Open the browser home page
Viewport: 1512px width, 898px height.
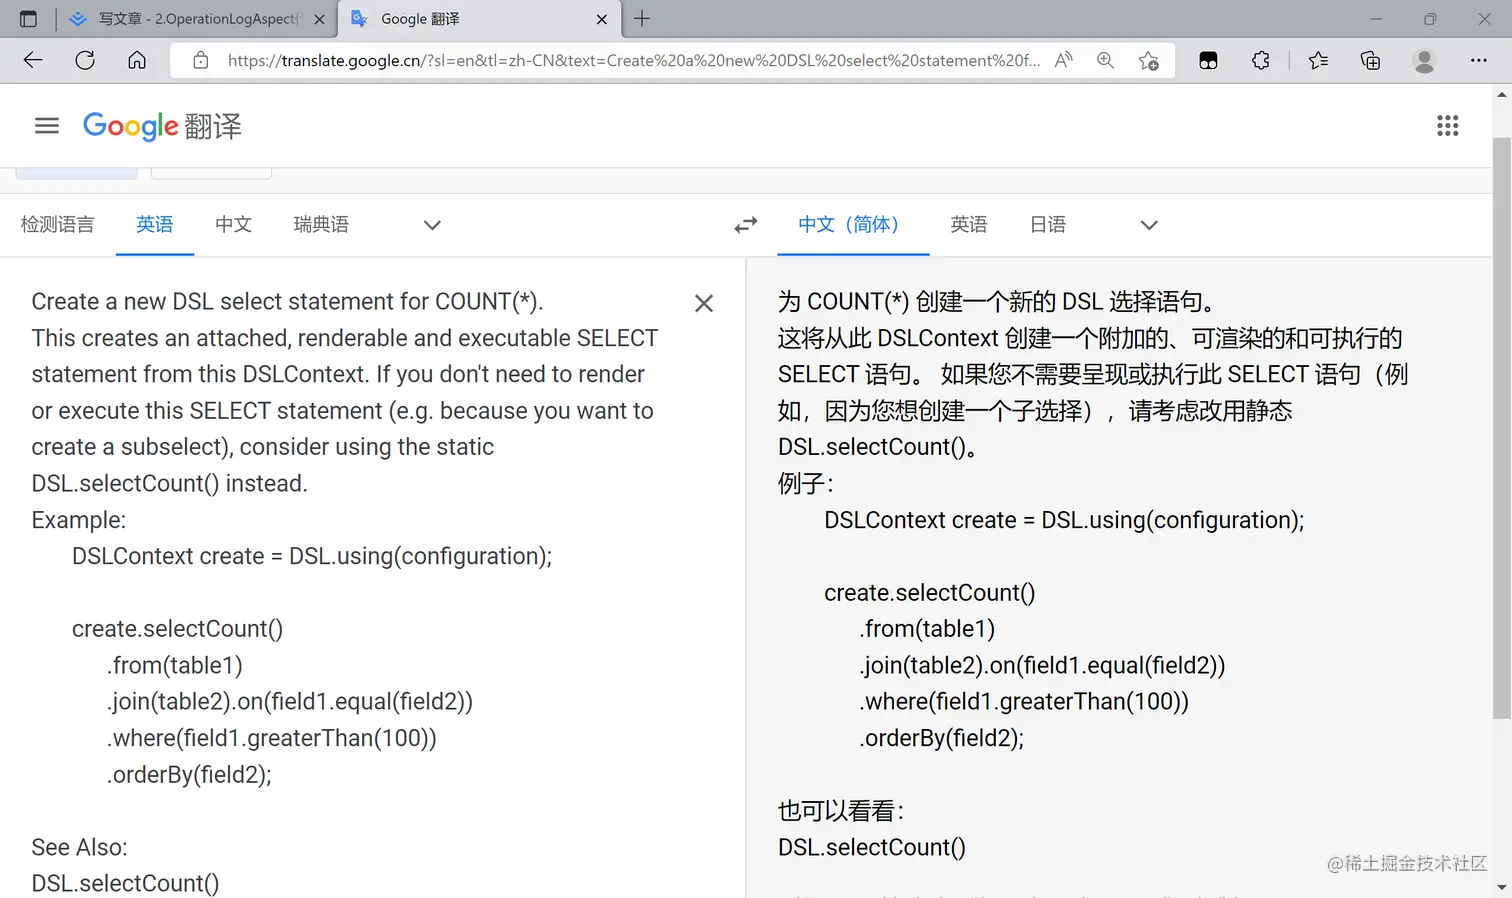coord(137,60)
